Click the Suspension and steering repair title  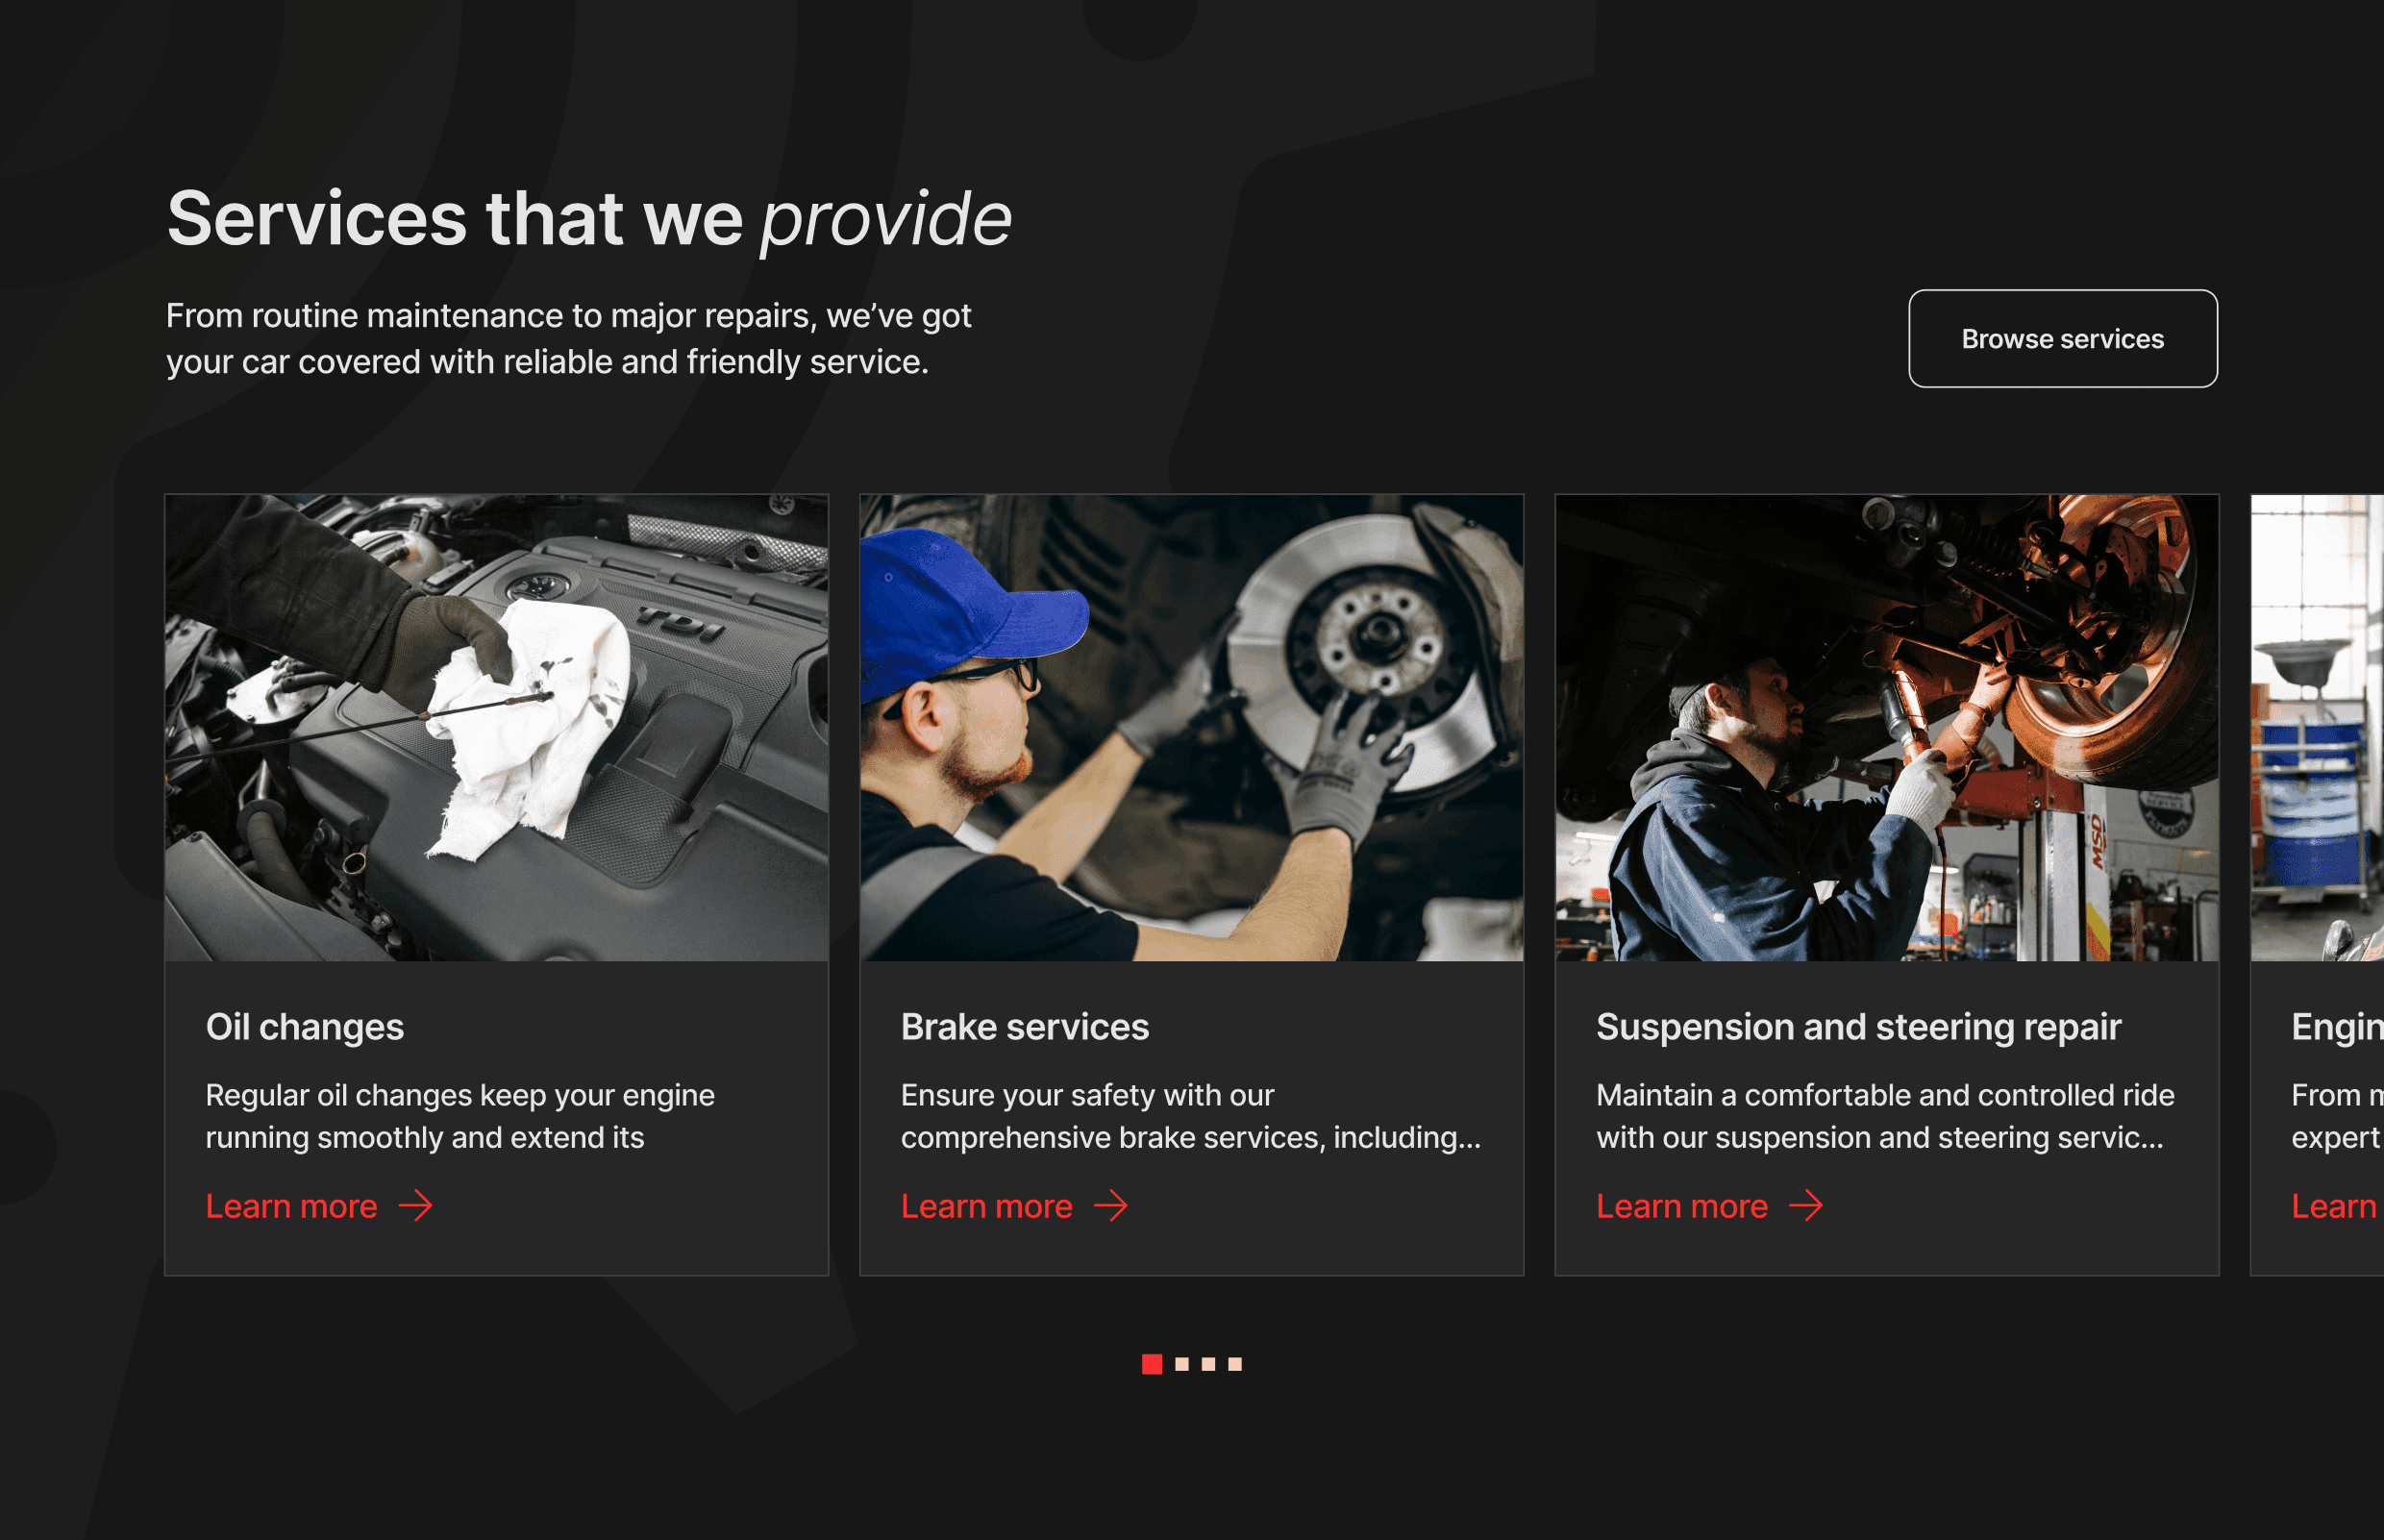coord(1858,1027)
